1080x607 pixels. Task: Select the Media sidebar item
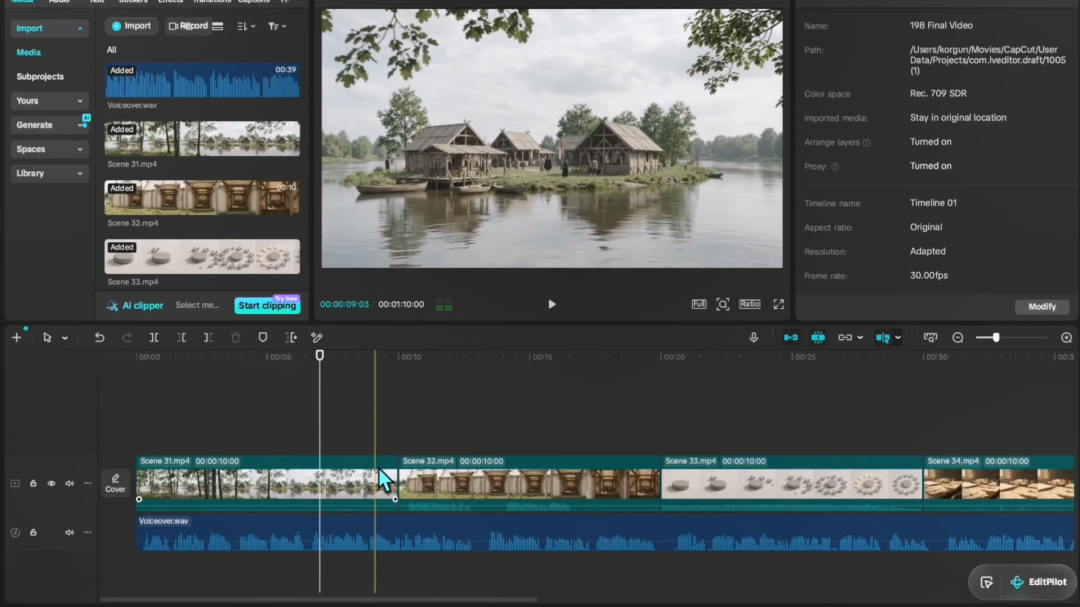tap(28, 52)
